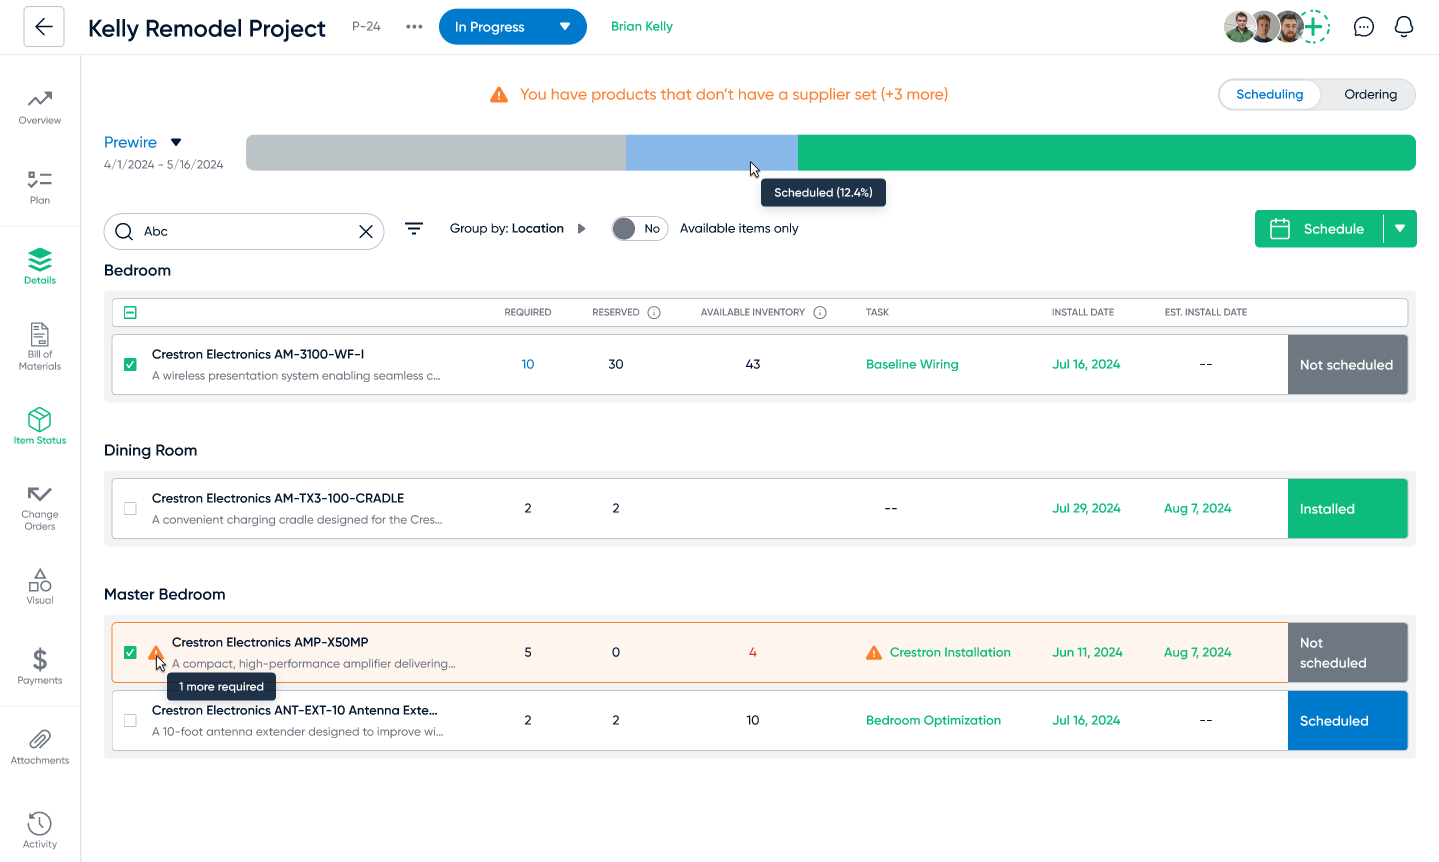Open Attachments in the sidebar

[40, 747]
